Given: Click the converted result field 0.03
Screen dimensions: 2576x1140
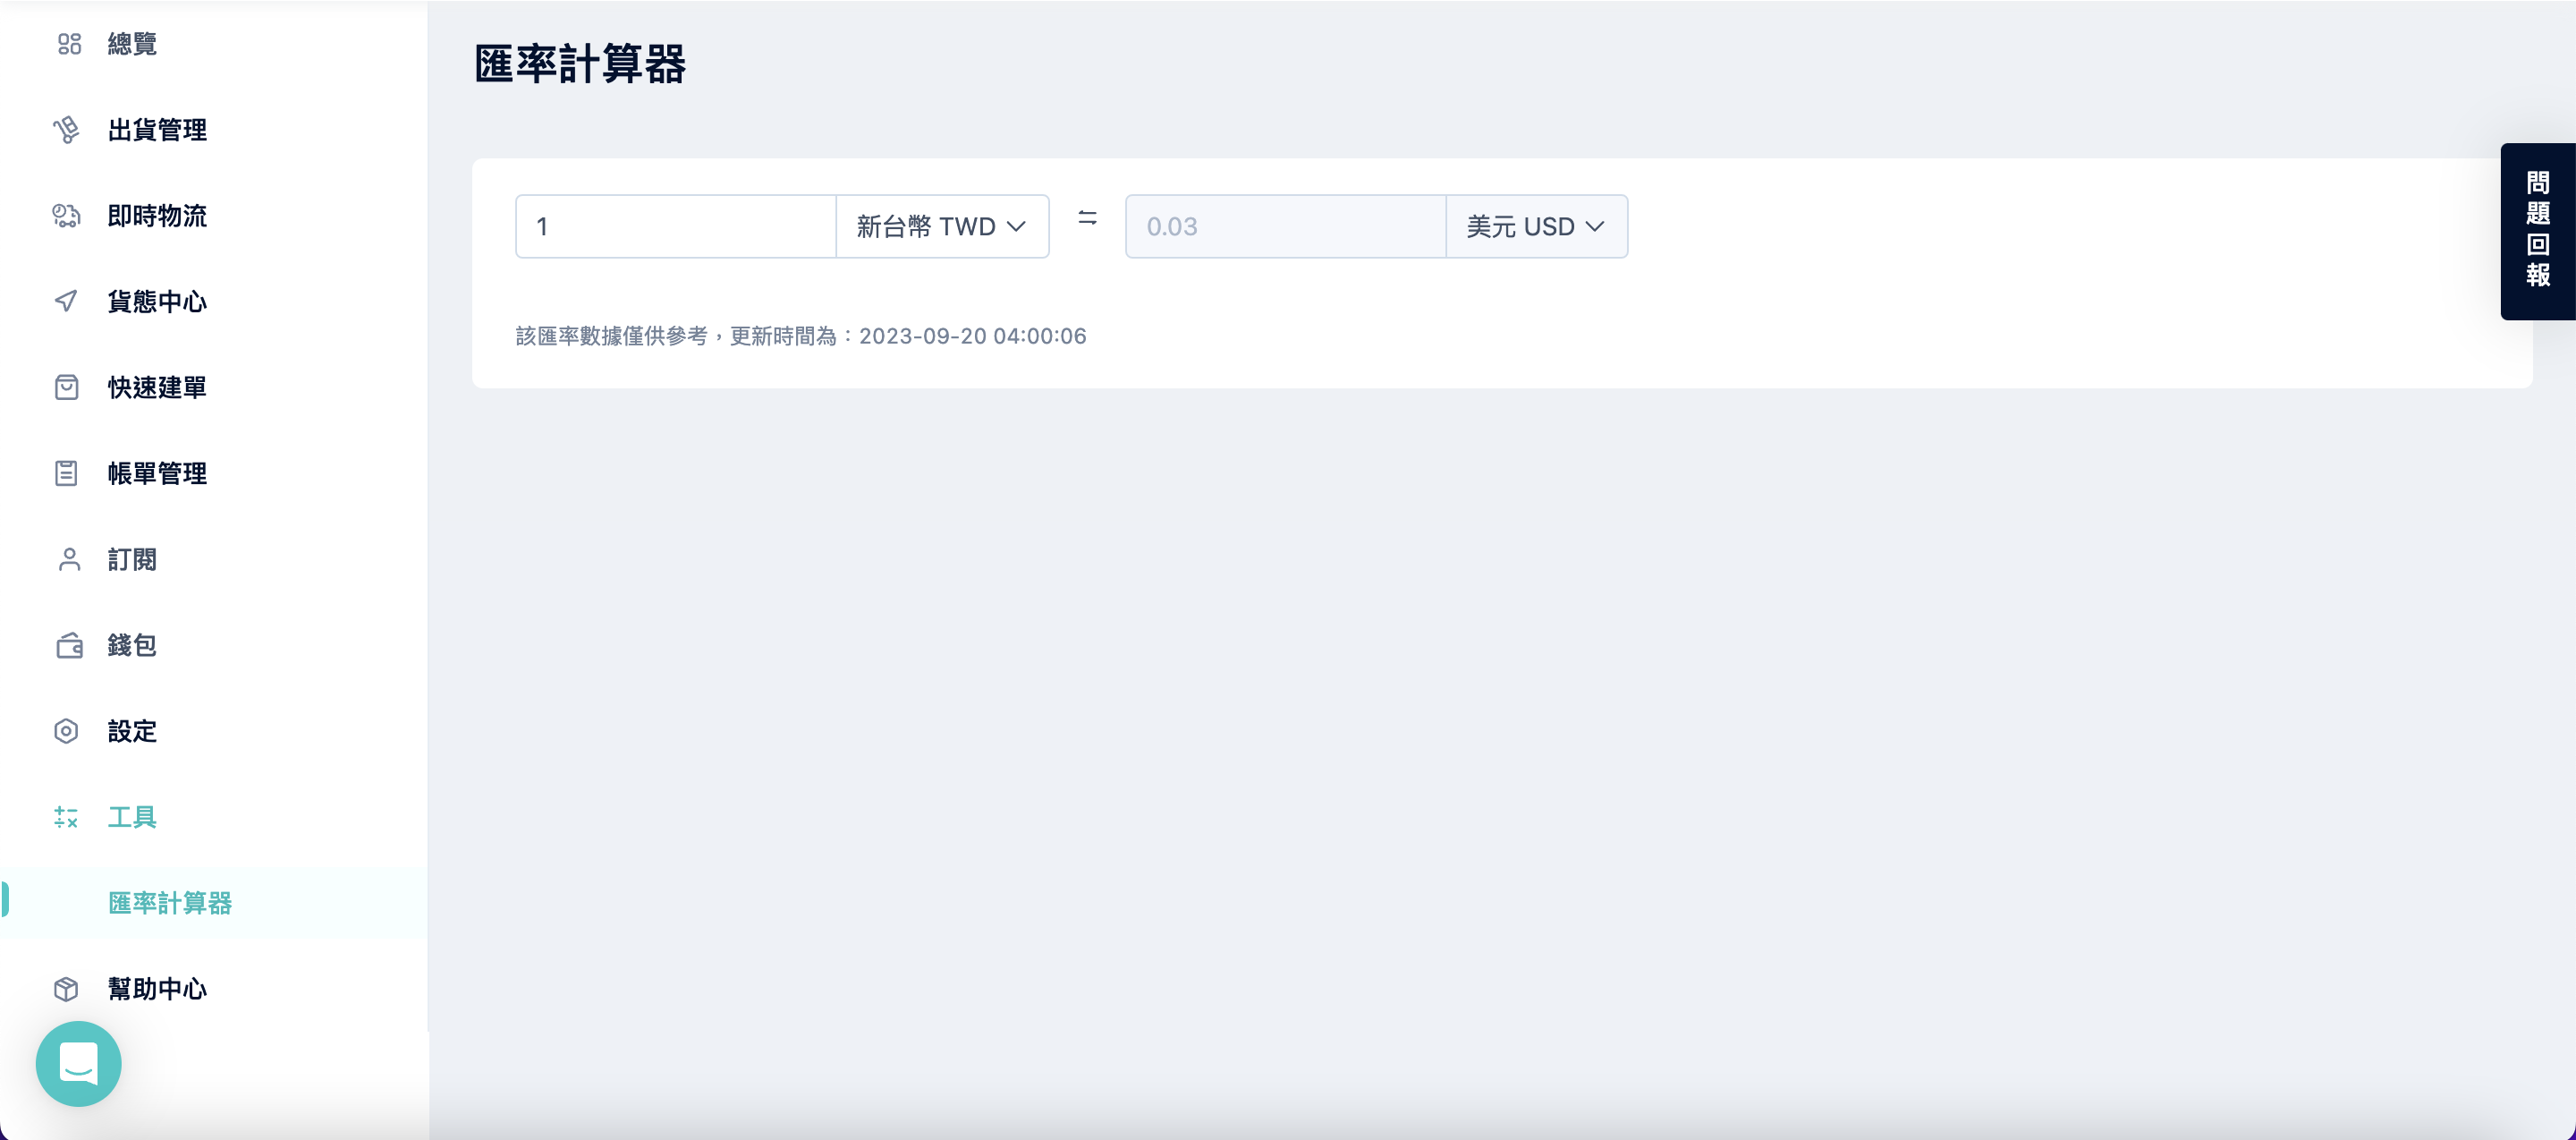Looking at the screenshot, I should click(x=1286, y=226).
